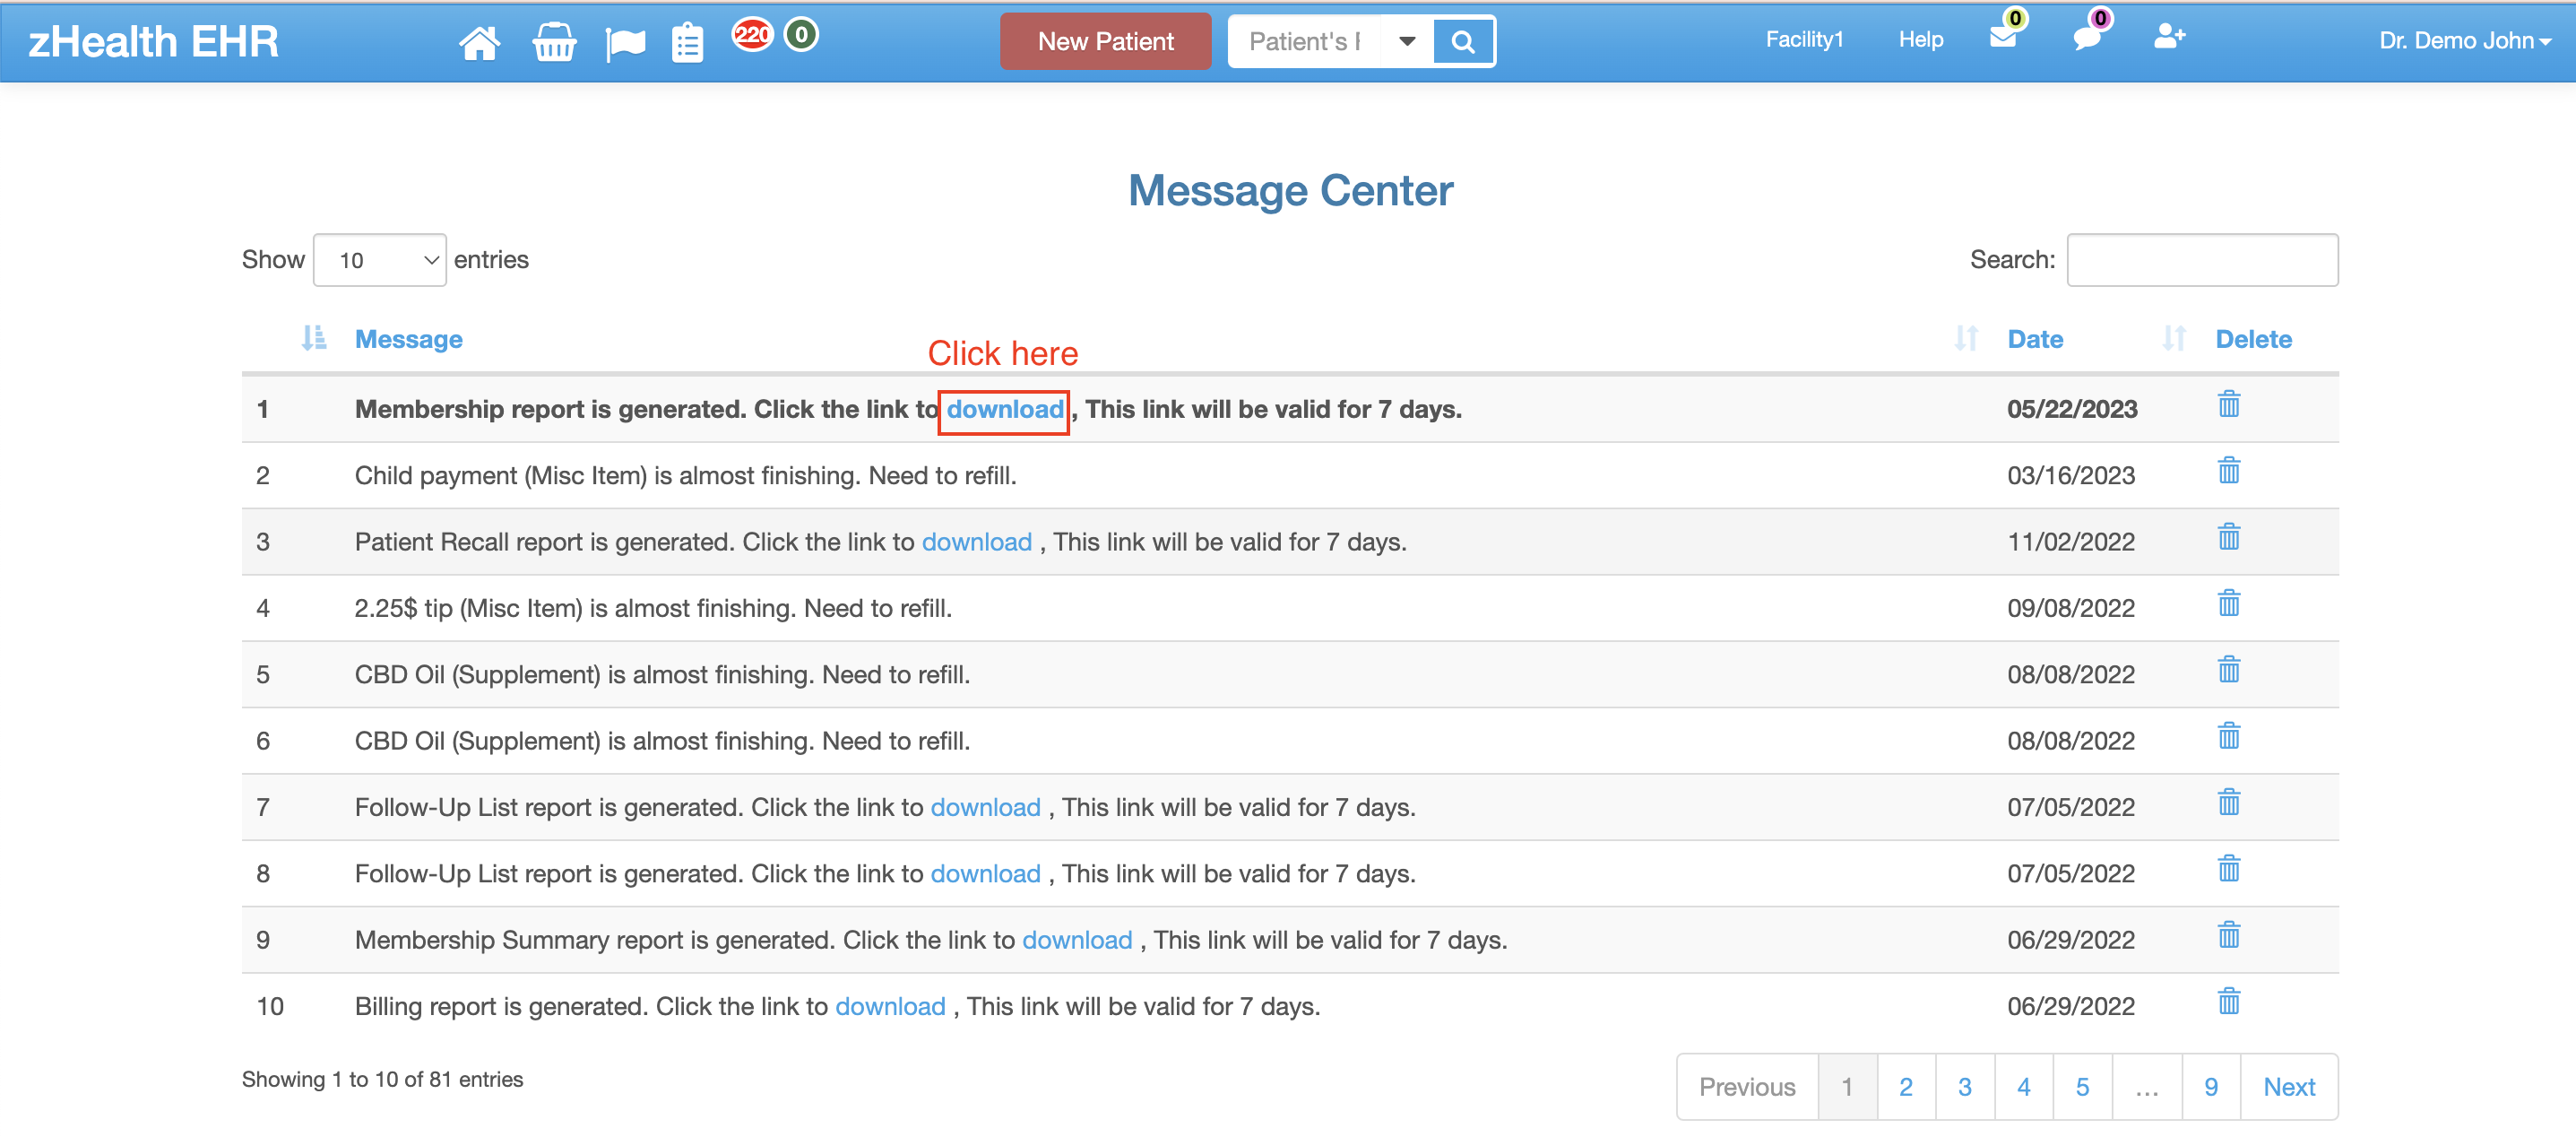Open the Dr. Demo John user menu

click(2464, 41)
